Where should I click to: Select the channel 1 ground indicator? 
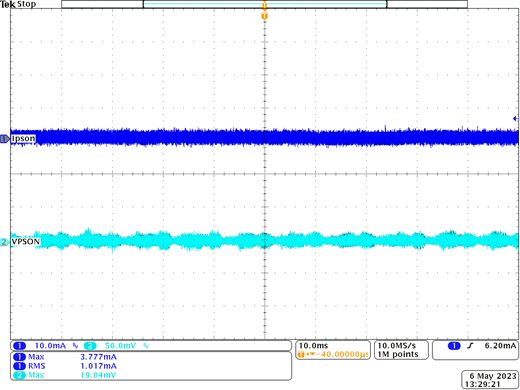(5, 139)
